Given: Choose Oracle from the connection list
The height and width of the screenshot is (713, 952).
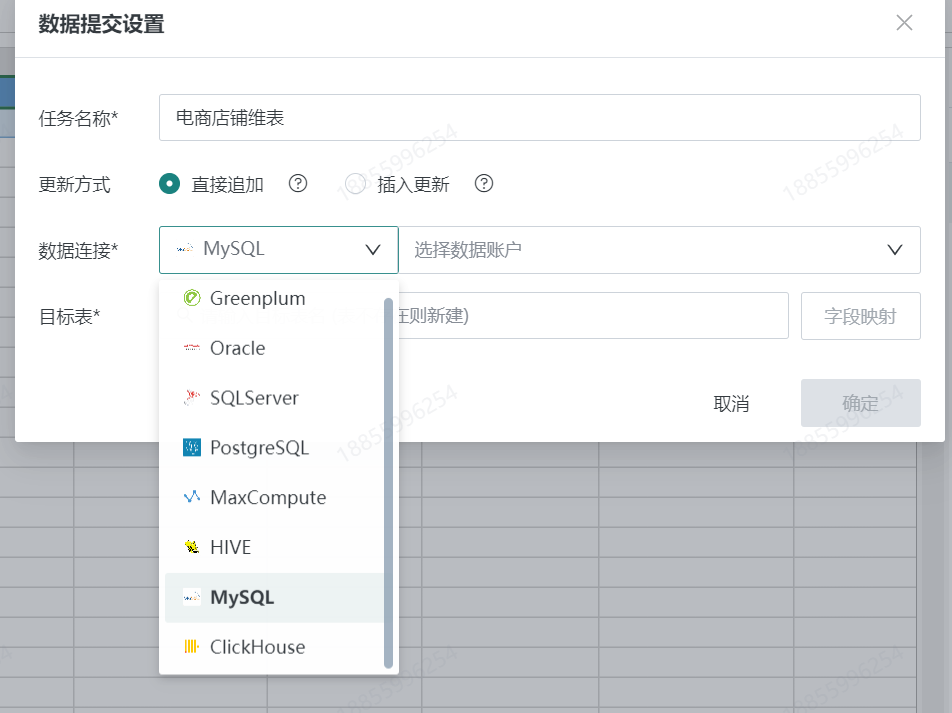Looking at the screenshot, I should tap(274, 348).
